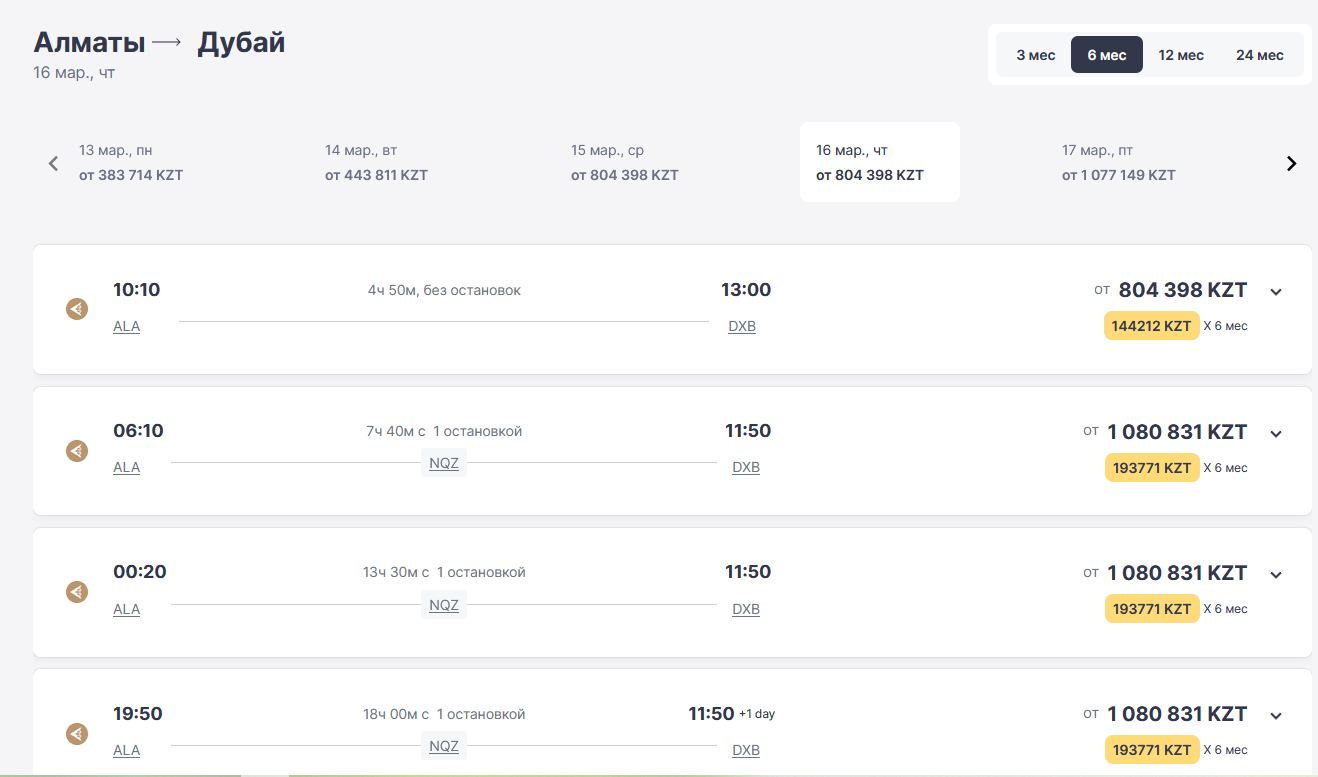
Task: Expand the 06:10 flight details
Action: pos(1275,434)
